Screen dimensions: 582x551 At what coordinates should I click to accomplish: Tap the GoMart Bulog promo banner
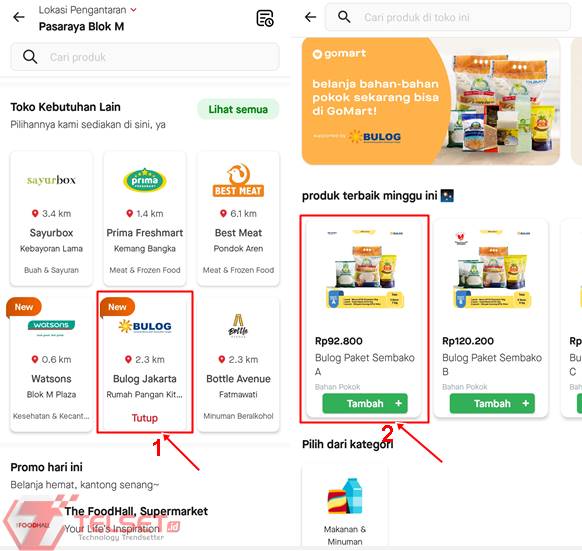pos(431,101)
